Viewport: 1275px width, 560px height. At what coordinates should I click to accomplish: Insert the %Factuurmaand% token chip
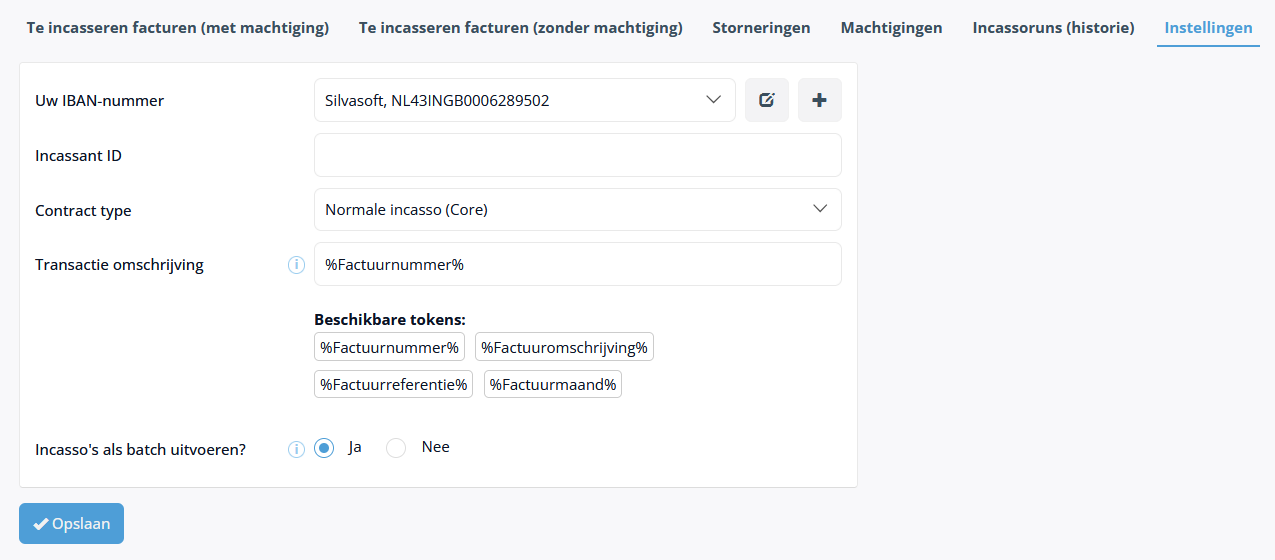click(553, 384)
